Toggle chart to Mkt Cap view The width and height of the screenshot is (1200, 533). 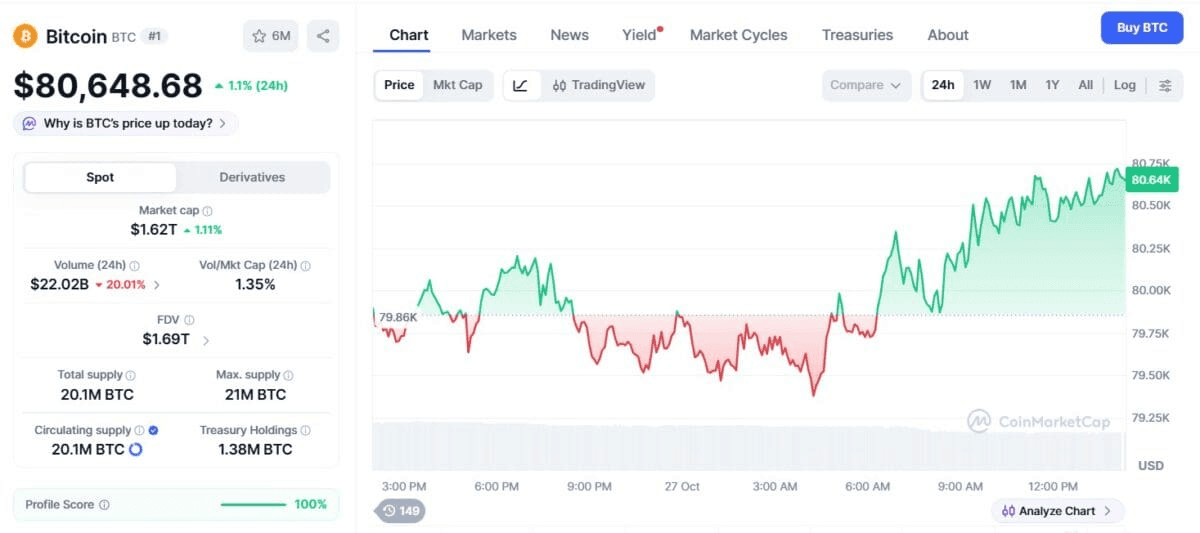[457, 85]
